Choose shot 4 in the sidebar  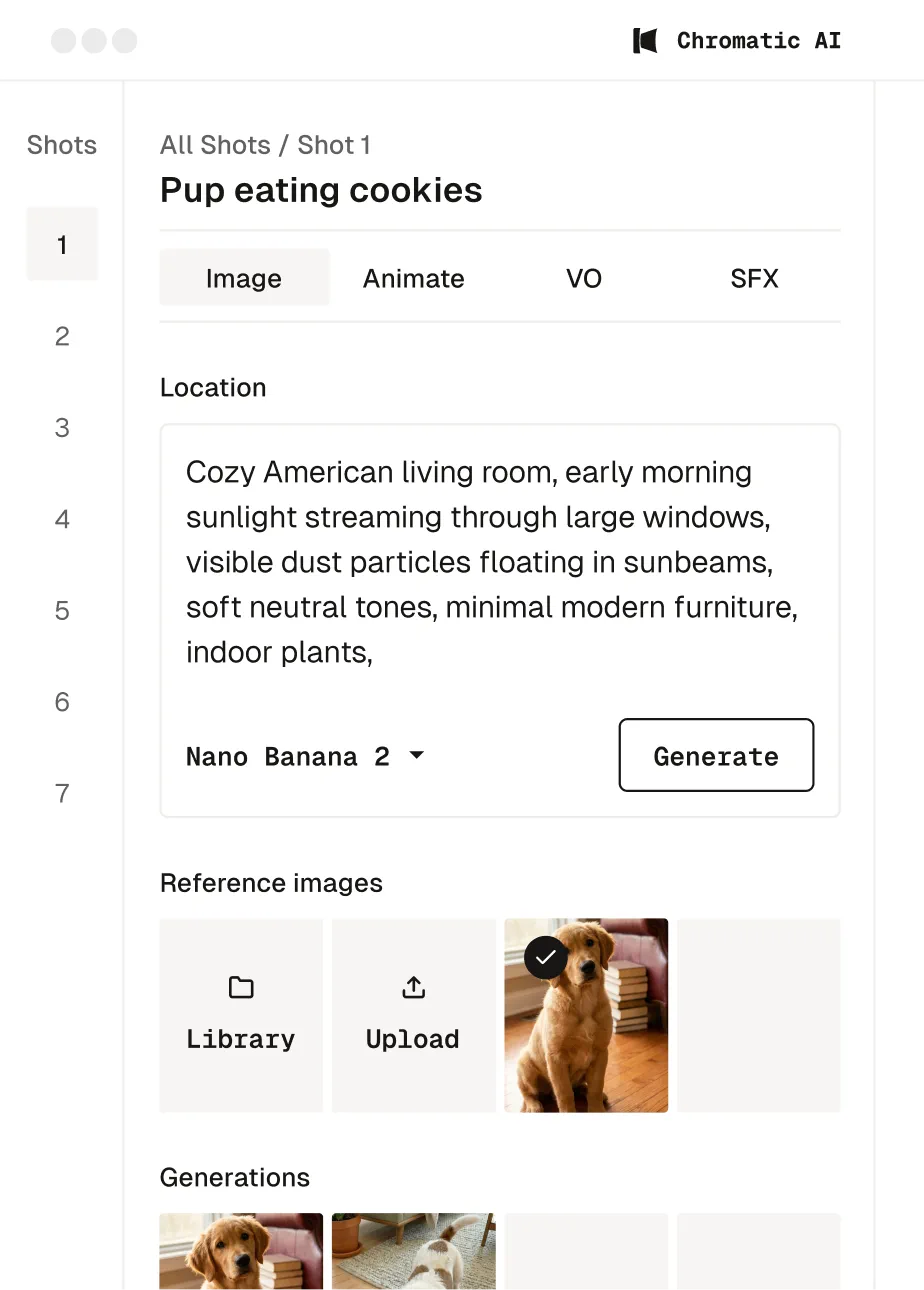pyautogui.click(x=62, y=519)
